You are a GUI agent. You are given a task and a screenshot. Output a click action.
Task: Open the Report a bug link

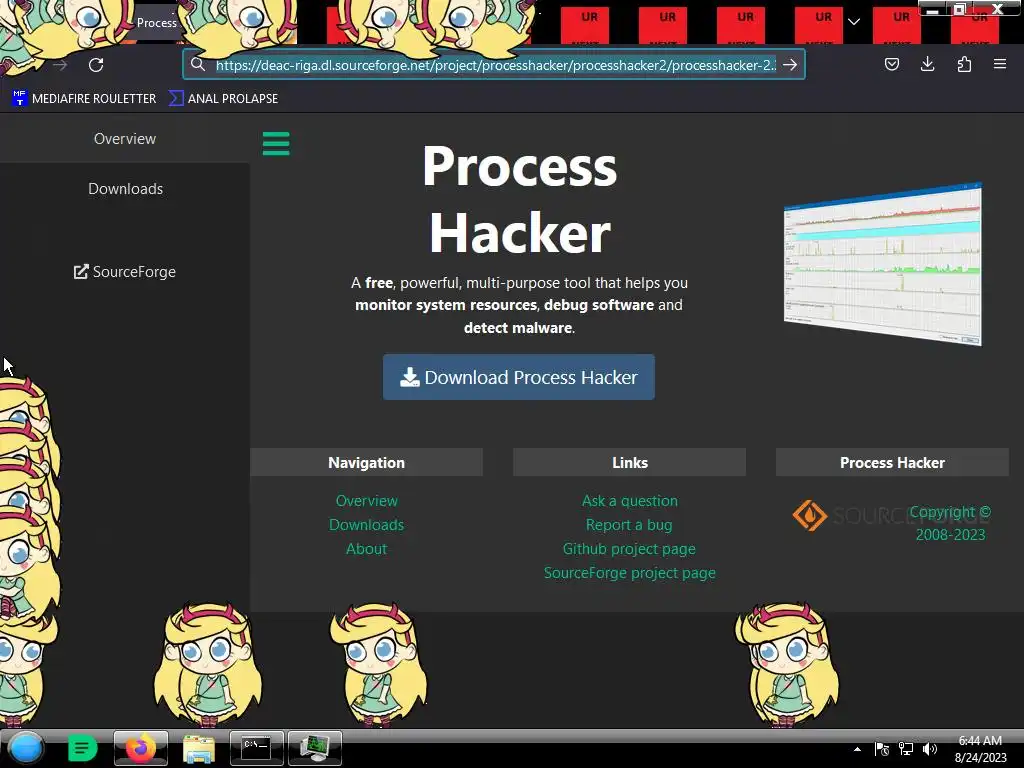[629, 525]
